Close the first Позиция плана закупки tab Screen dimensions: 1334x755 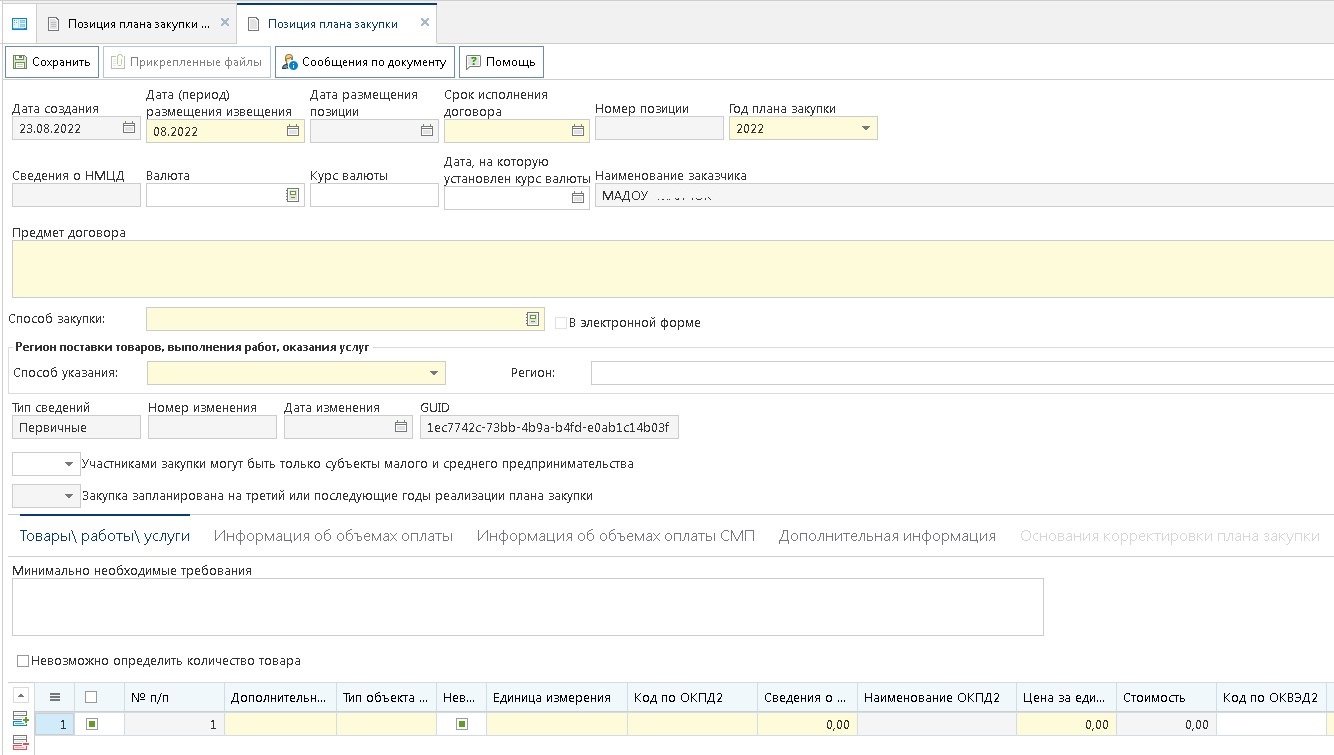(x=224, y=22)
